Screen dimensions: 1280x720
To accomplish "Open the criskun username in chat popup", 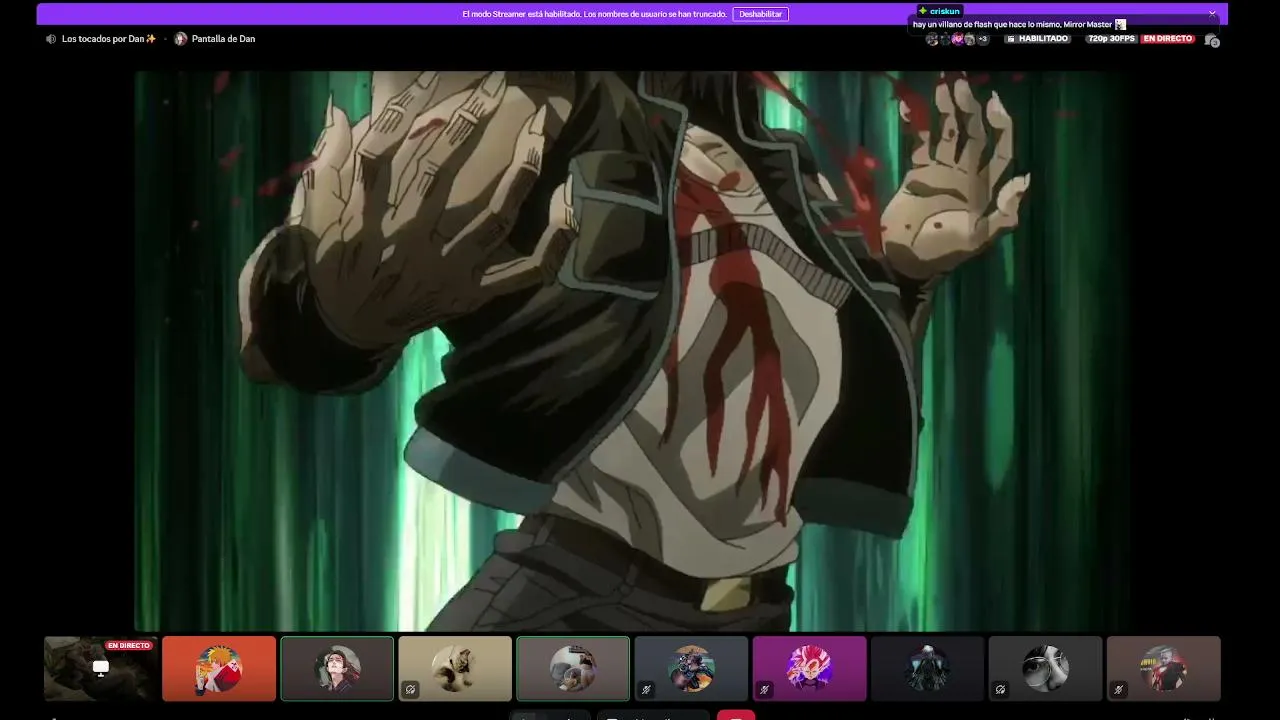I will click(x=945, y=11).
